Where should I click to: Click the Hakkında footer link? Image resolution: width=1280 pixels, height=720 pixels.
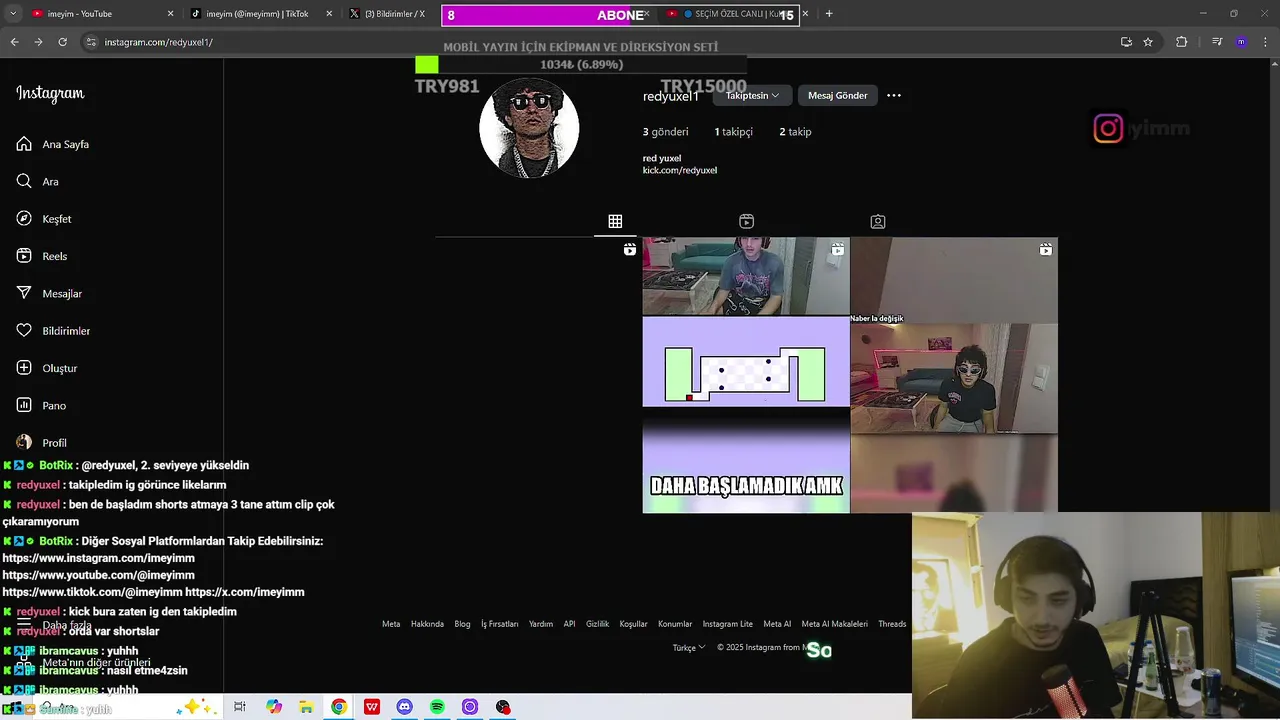(427, 624)
